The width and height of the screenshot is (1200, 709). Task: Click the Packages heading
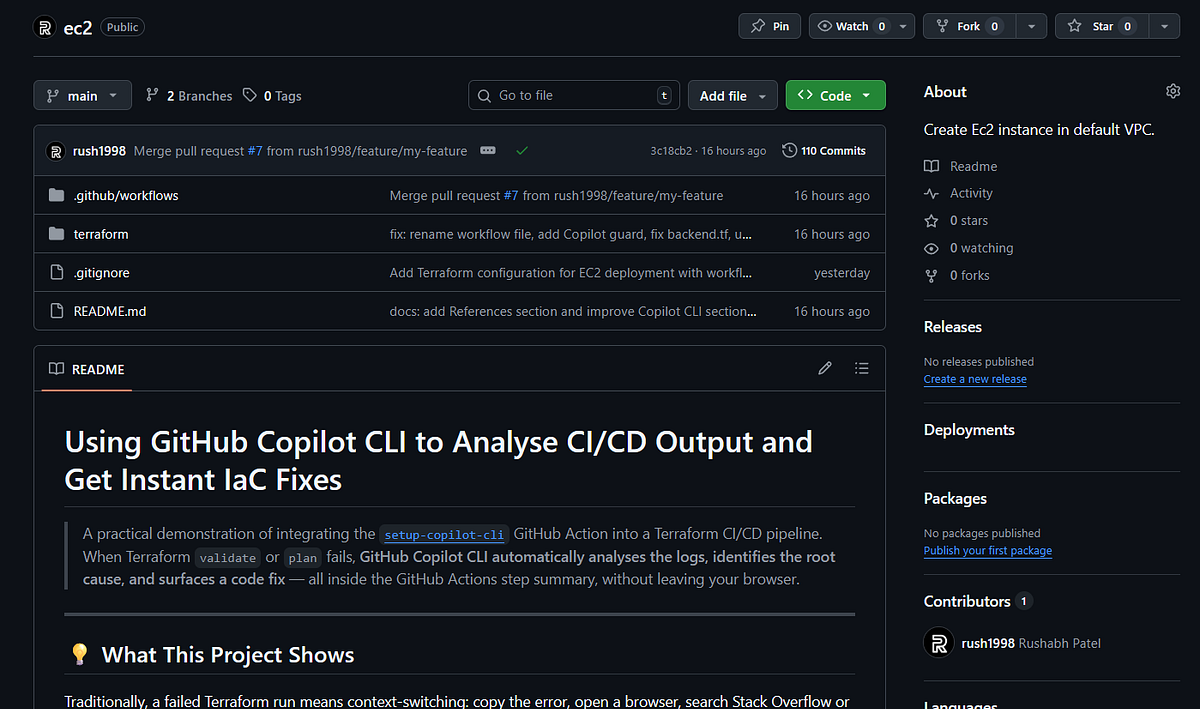pos(955,498)
